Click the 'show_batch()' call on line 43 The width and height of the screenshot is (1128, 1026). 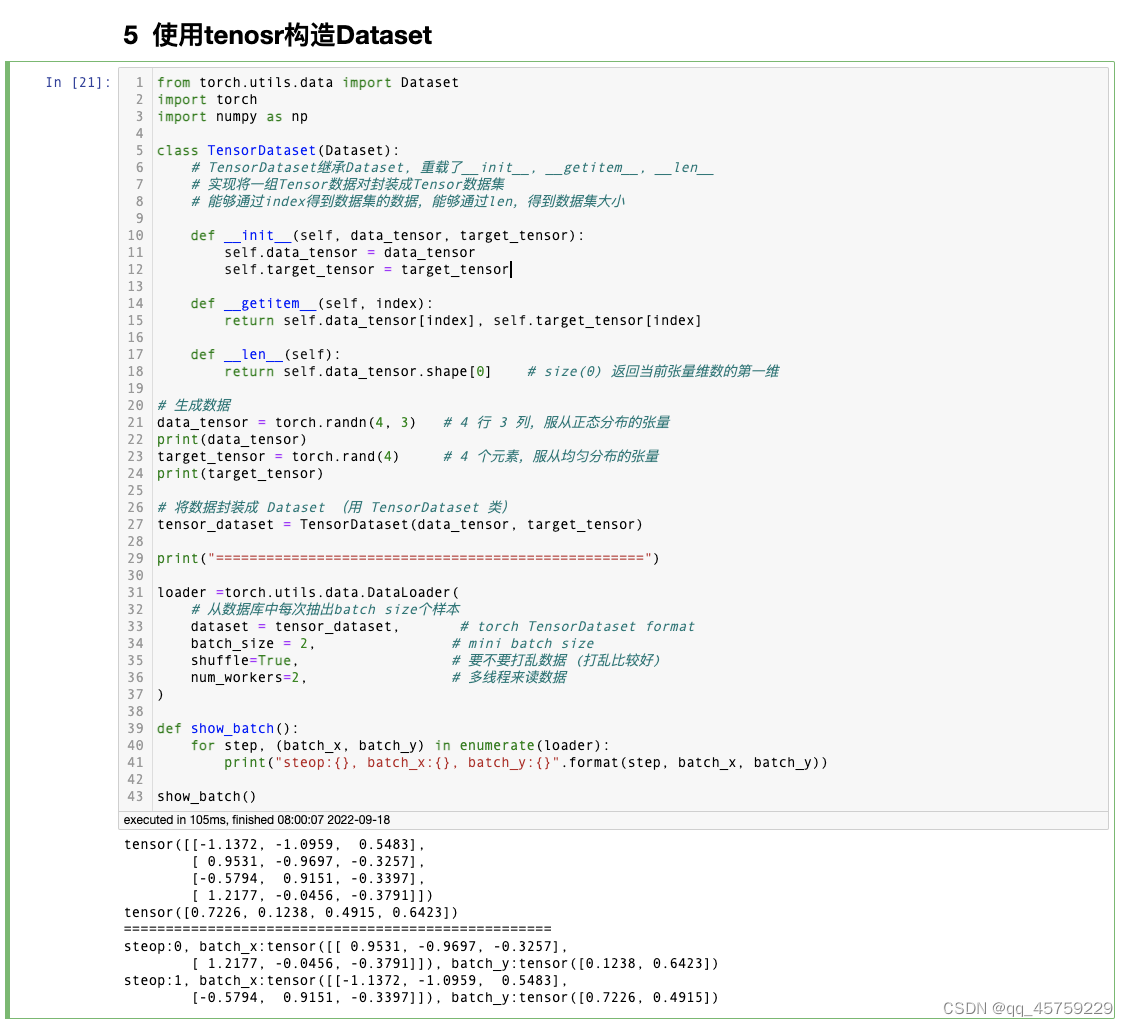point(206,796)
